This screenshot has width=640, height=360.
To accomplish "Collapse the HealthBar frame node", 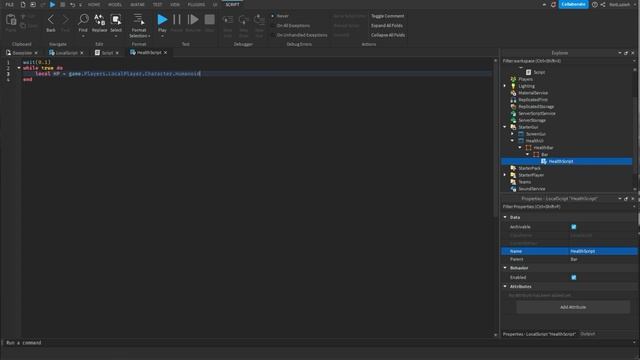I will click(x=520, y=147).
